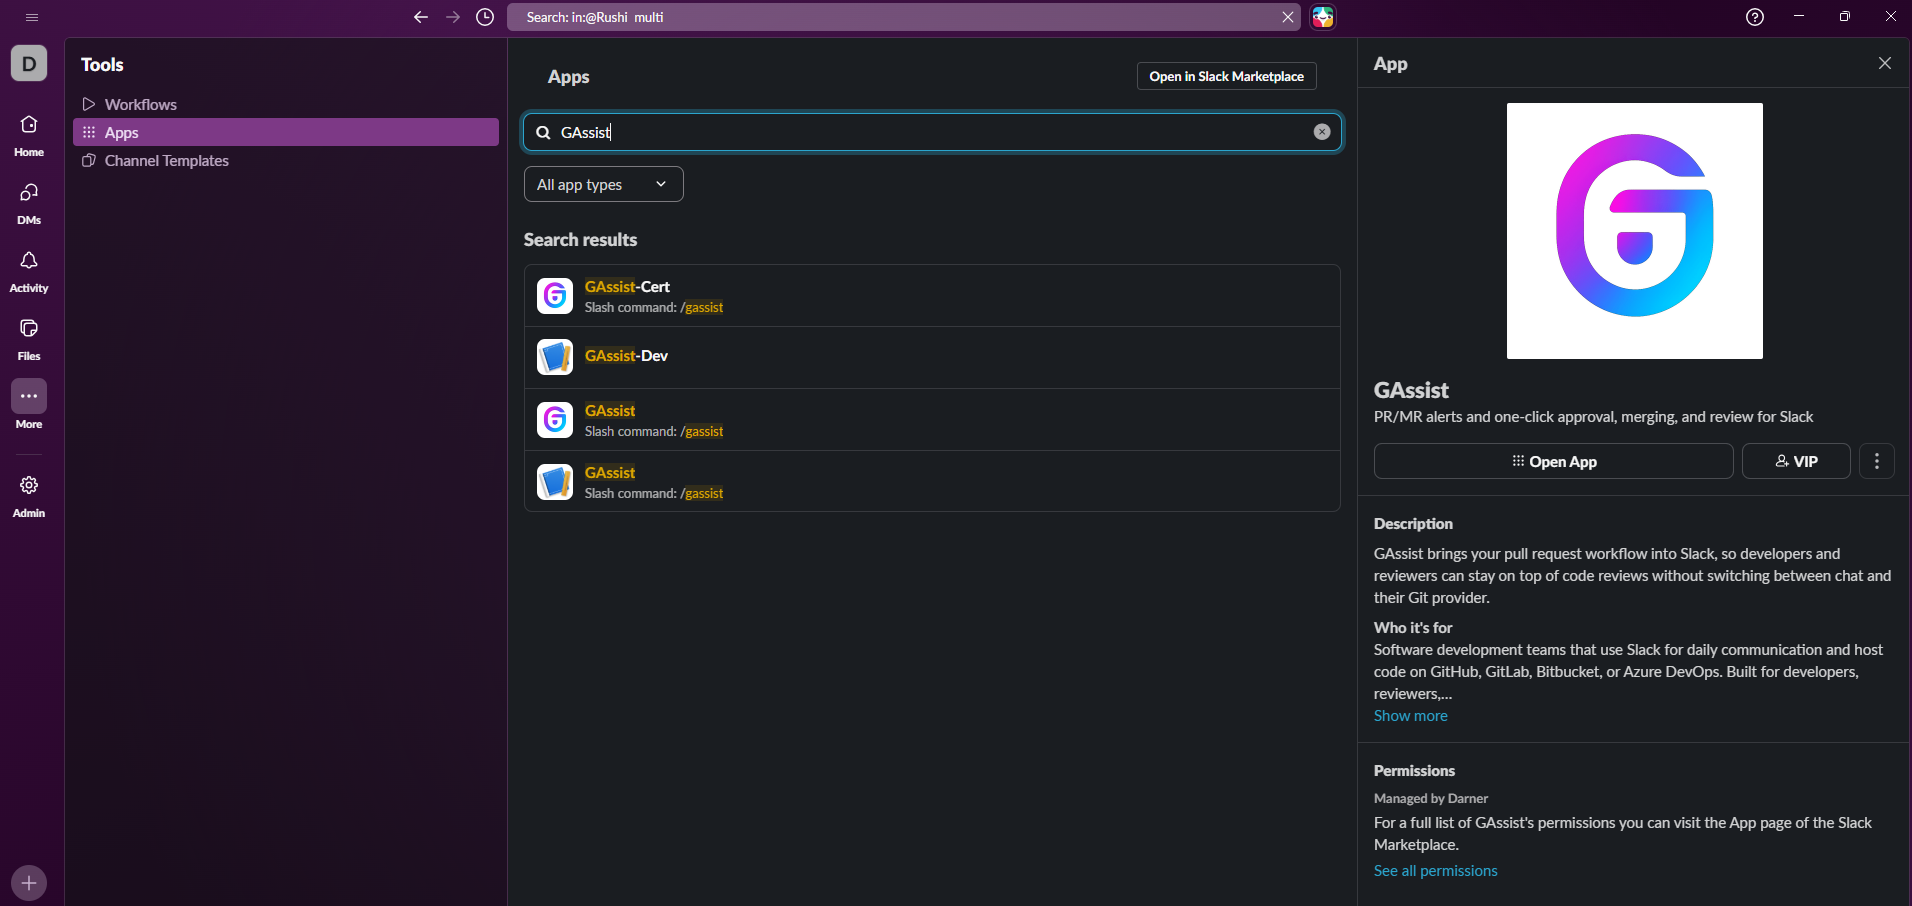This screenshot has width=1912, height=906.
Task: Open More in the sidebar
Action: 29,405
